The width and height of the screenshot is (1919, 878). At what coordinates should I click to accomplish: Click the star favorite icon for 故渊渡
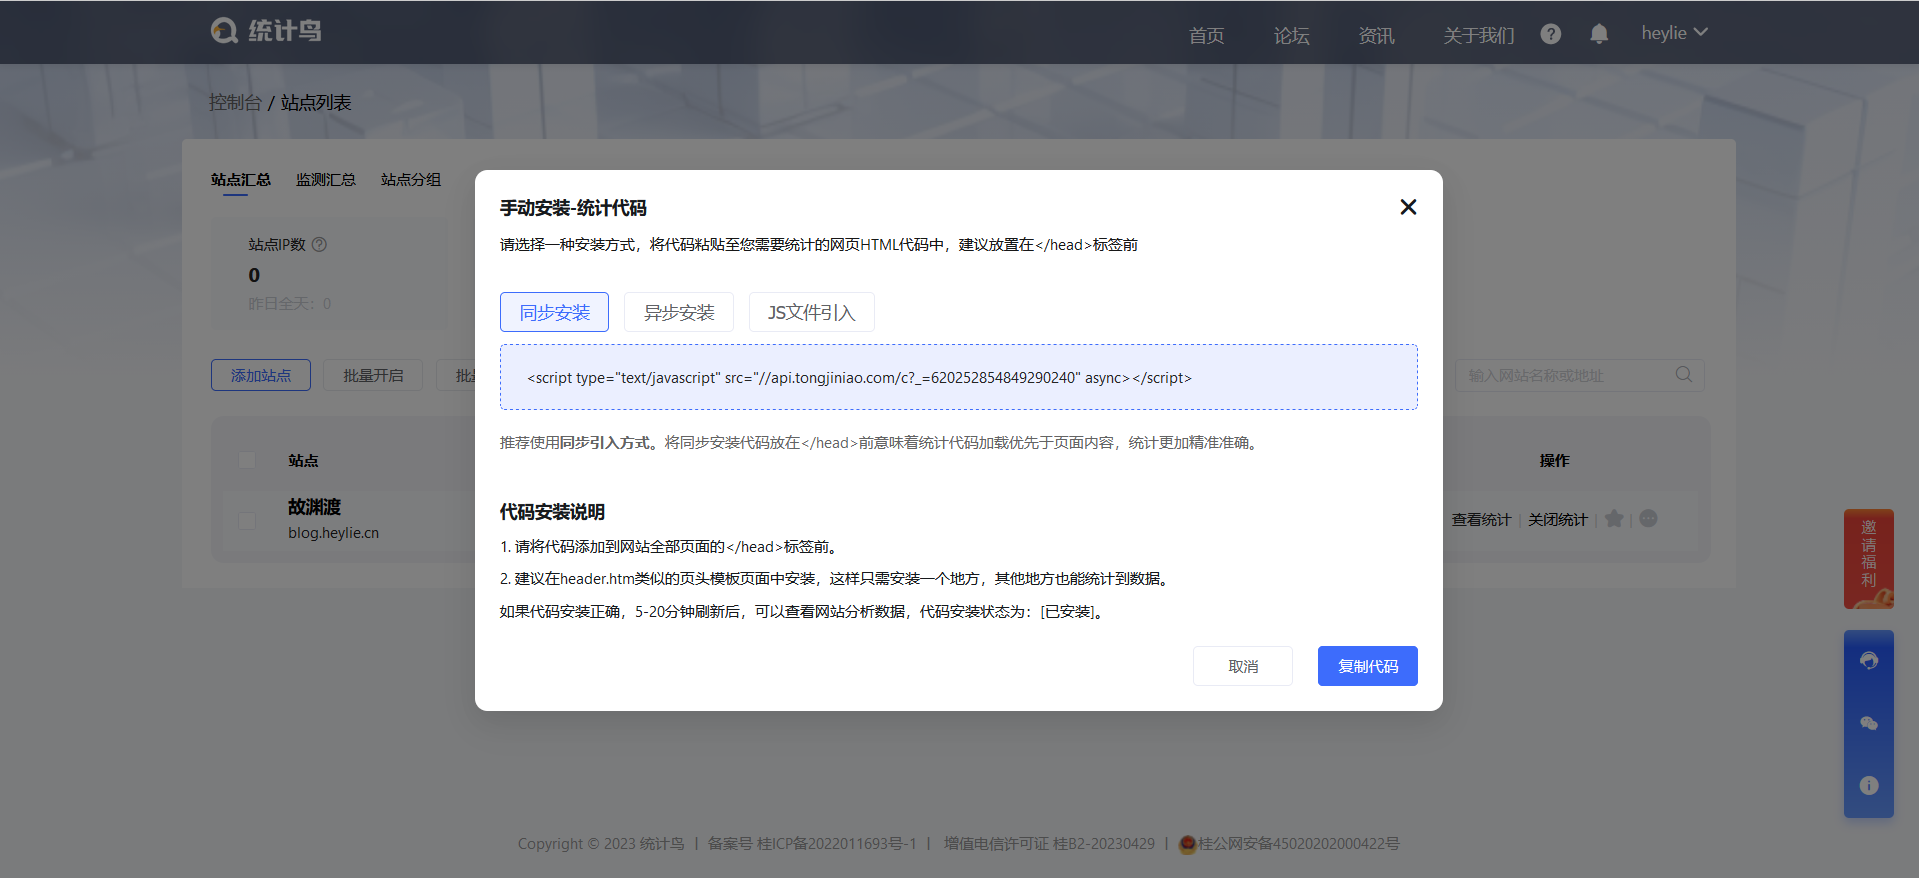click(x=1614, y=518)
